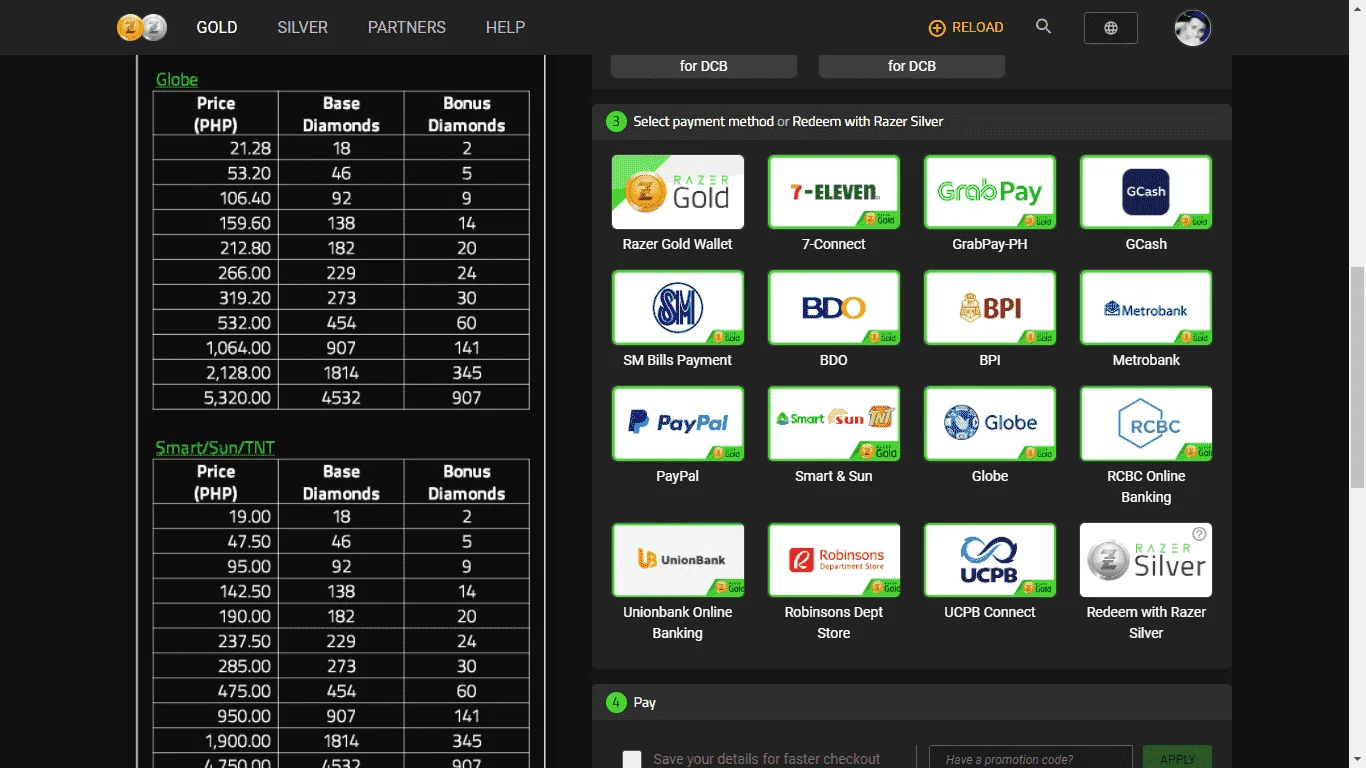Select Razer Gold Wallet payment
Viewport: 1366px width, 768px height.
pos(678,192)
